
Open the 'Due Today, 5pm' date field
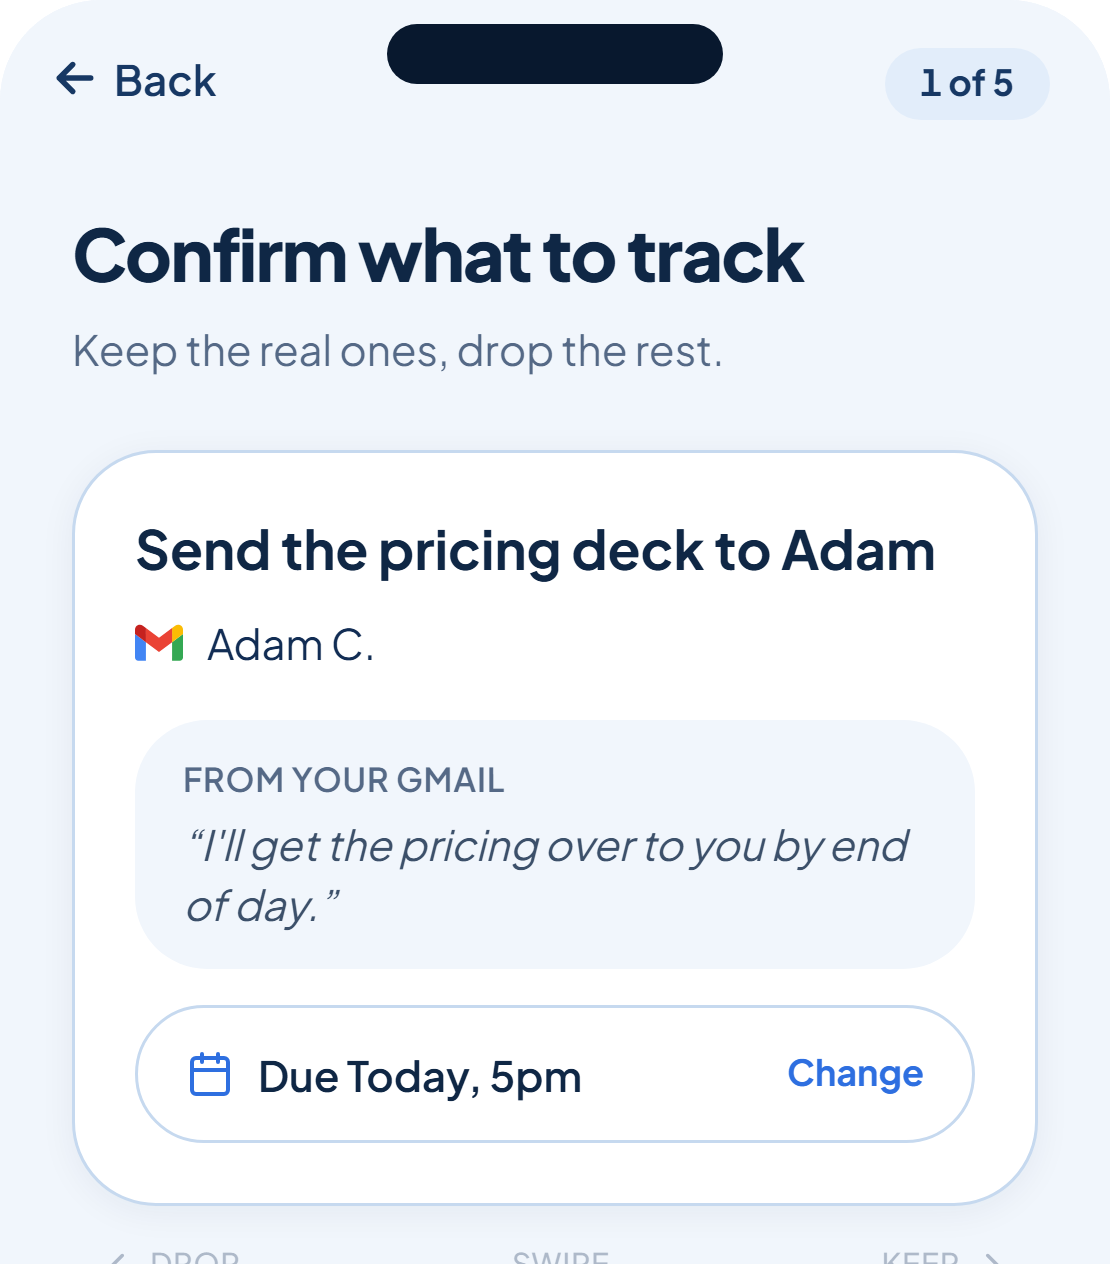point(555,1074)
